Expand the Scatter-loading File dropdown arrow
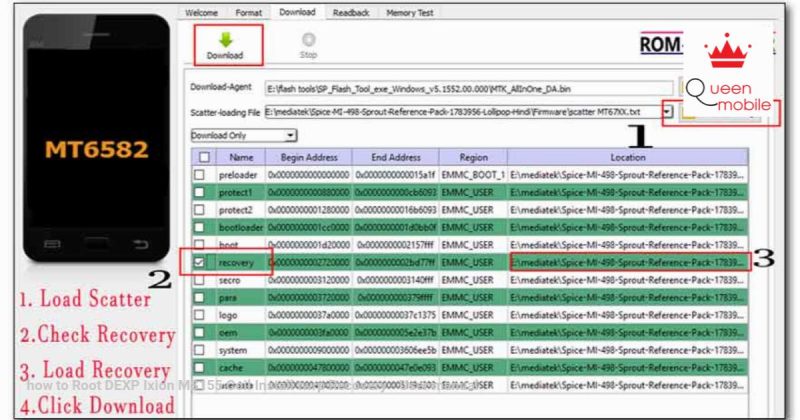 667,112
